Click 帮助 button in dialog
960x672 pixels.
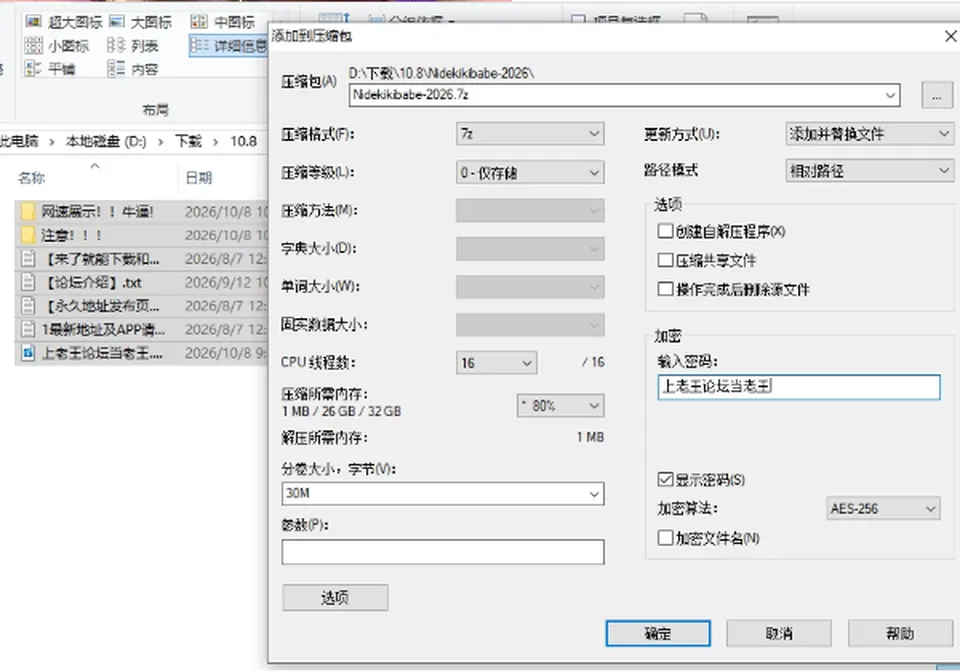click(x=900, y=633)
